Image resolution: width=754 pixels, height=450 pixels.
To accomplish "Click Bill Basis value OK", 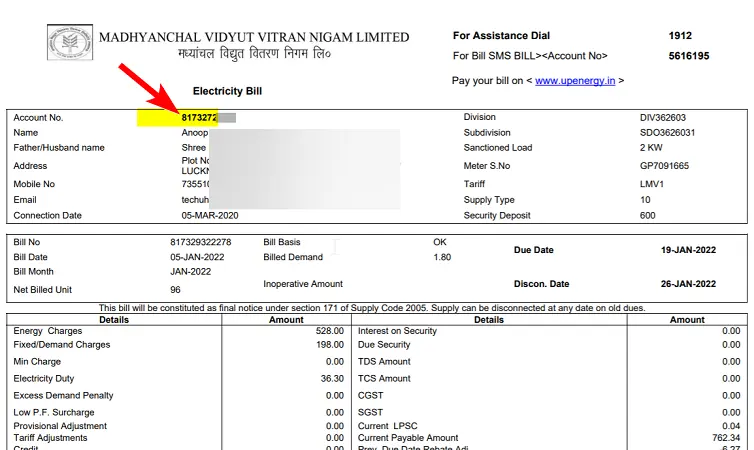I will pyautogui.click(x=440, y=242).
